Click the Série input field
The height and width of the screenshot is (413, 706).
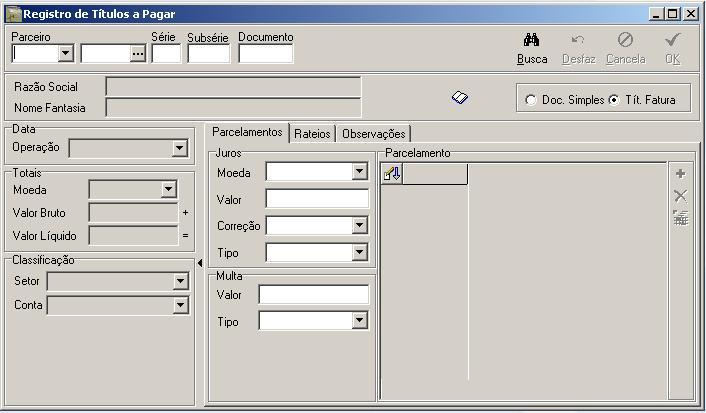[x=166, y=54]
